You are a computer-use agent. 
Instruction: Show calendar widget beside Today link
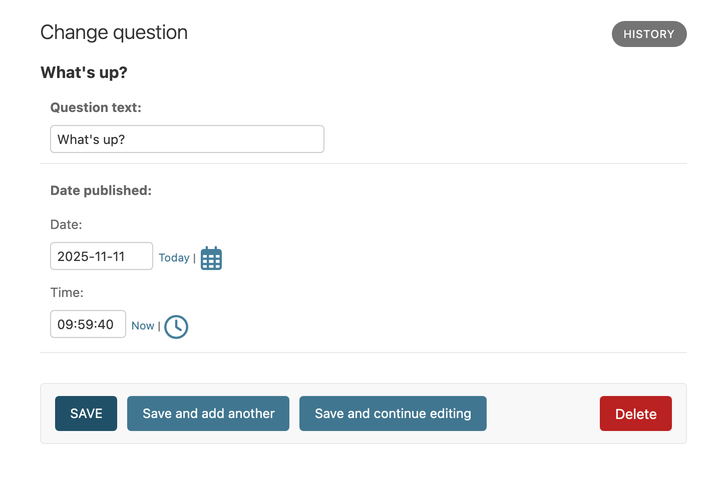(x=211, y=258)
